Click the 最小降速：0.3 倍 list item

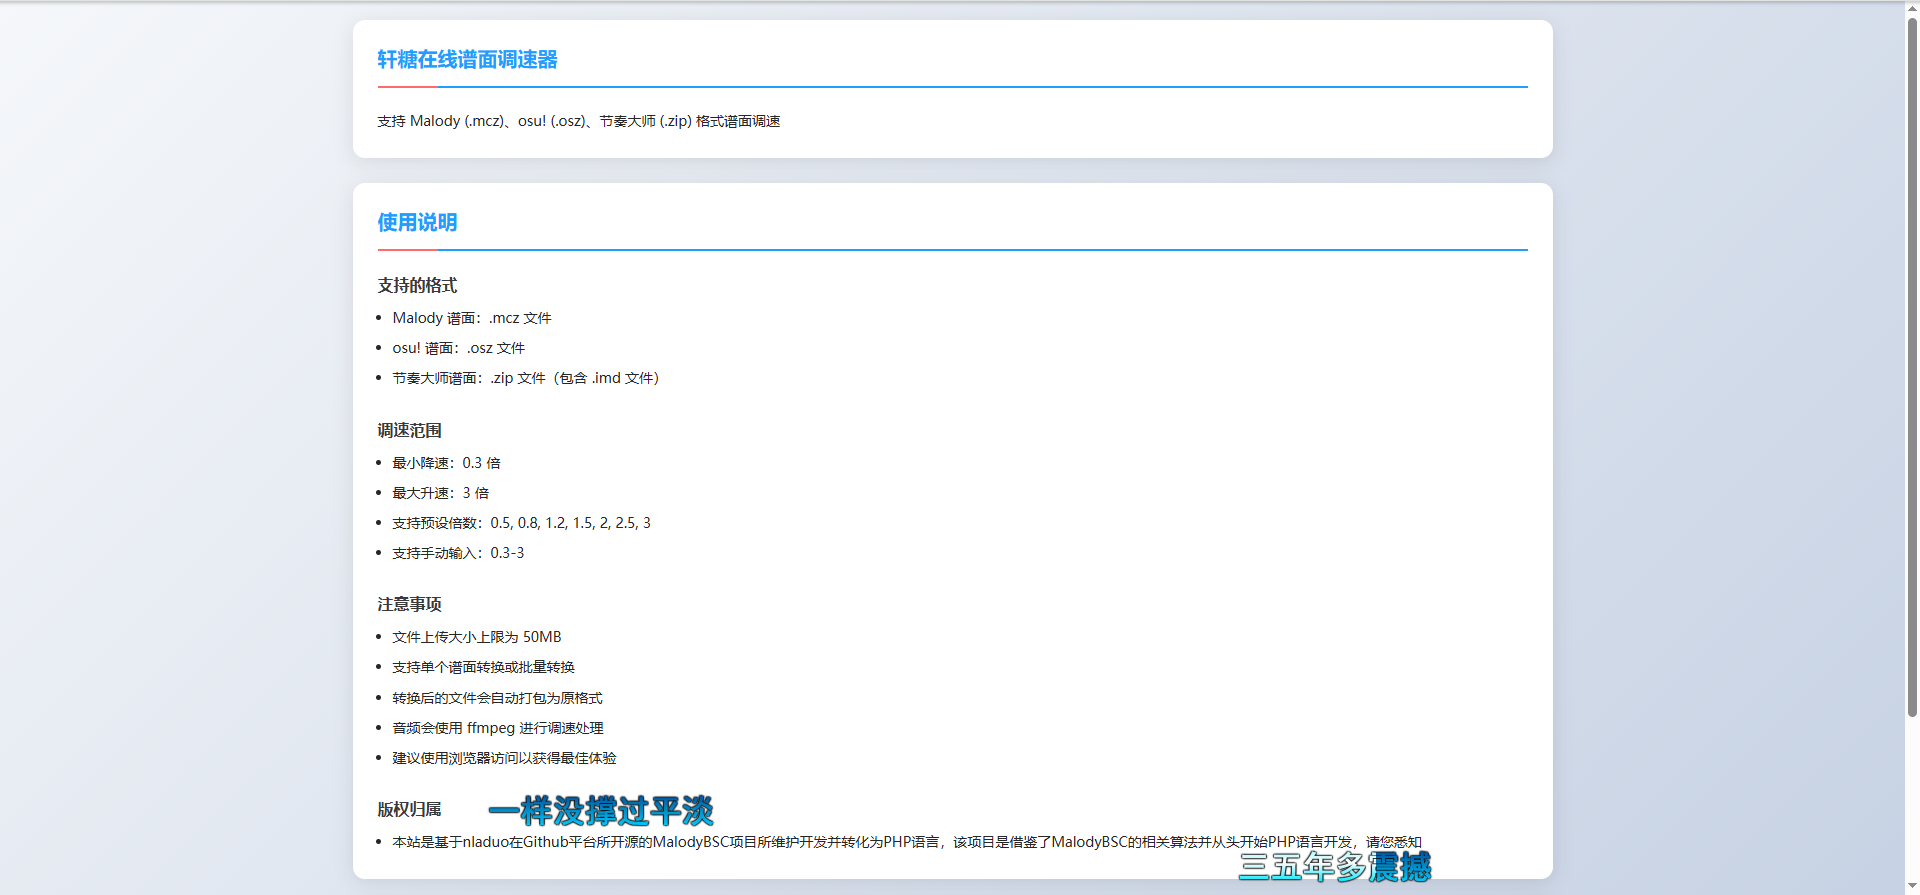(x=446, y=463)
